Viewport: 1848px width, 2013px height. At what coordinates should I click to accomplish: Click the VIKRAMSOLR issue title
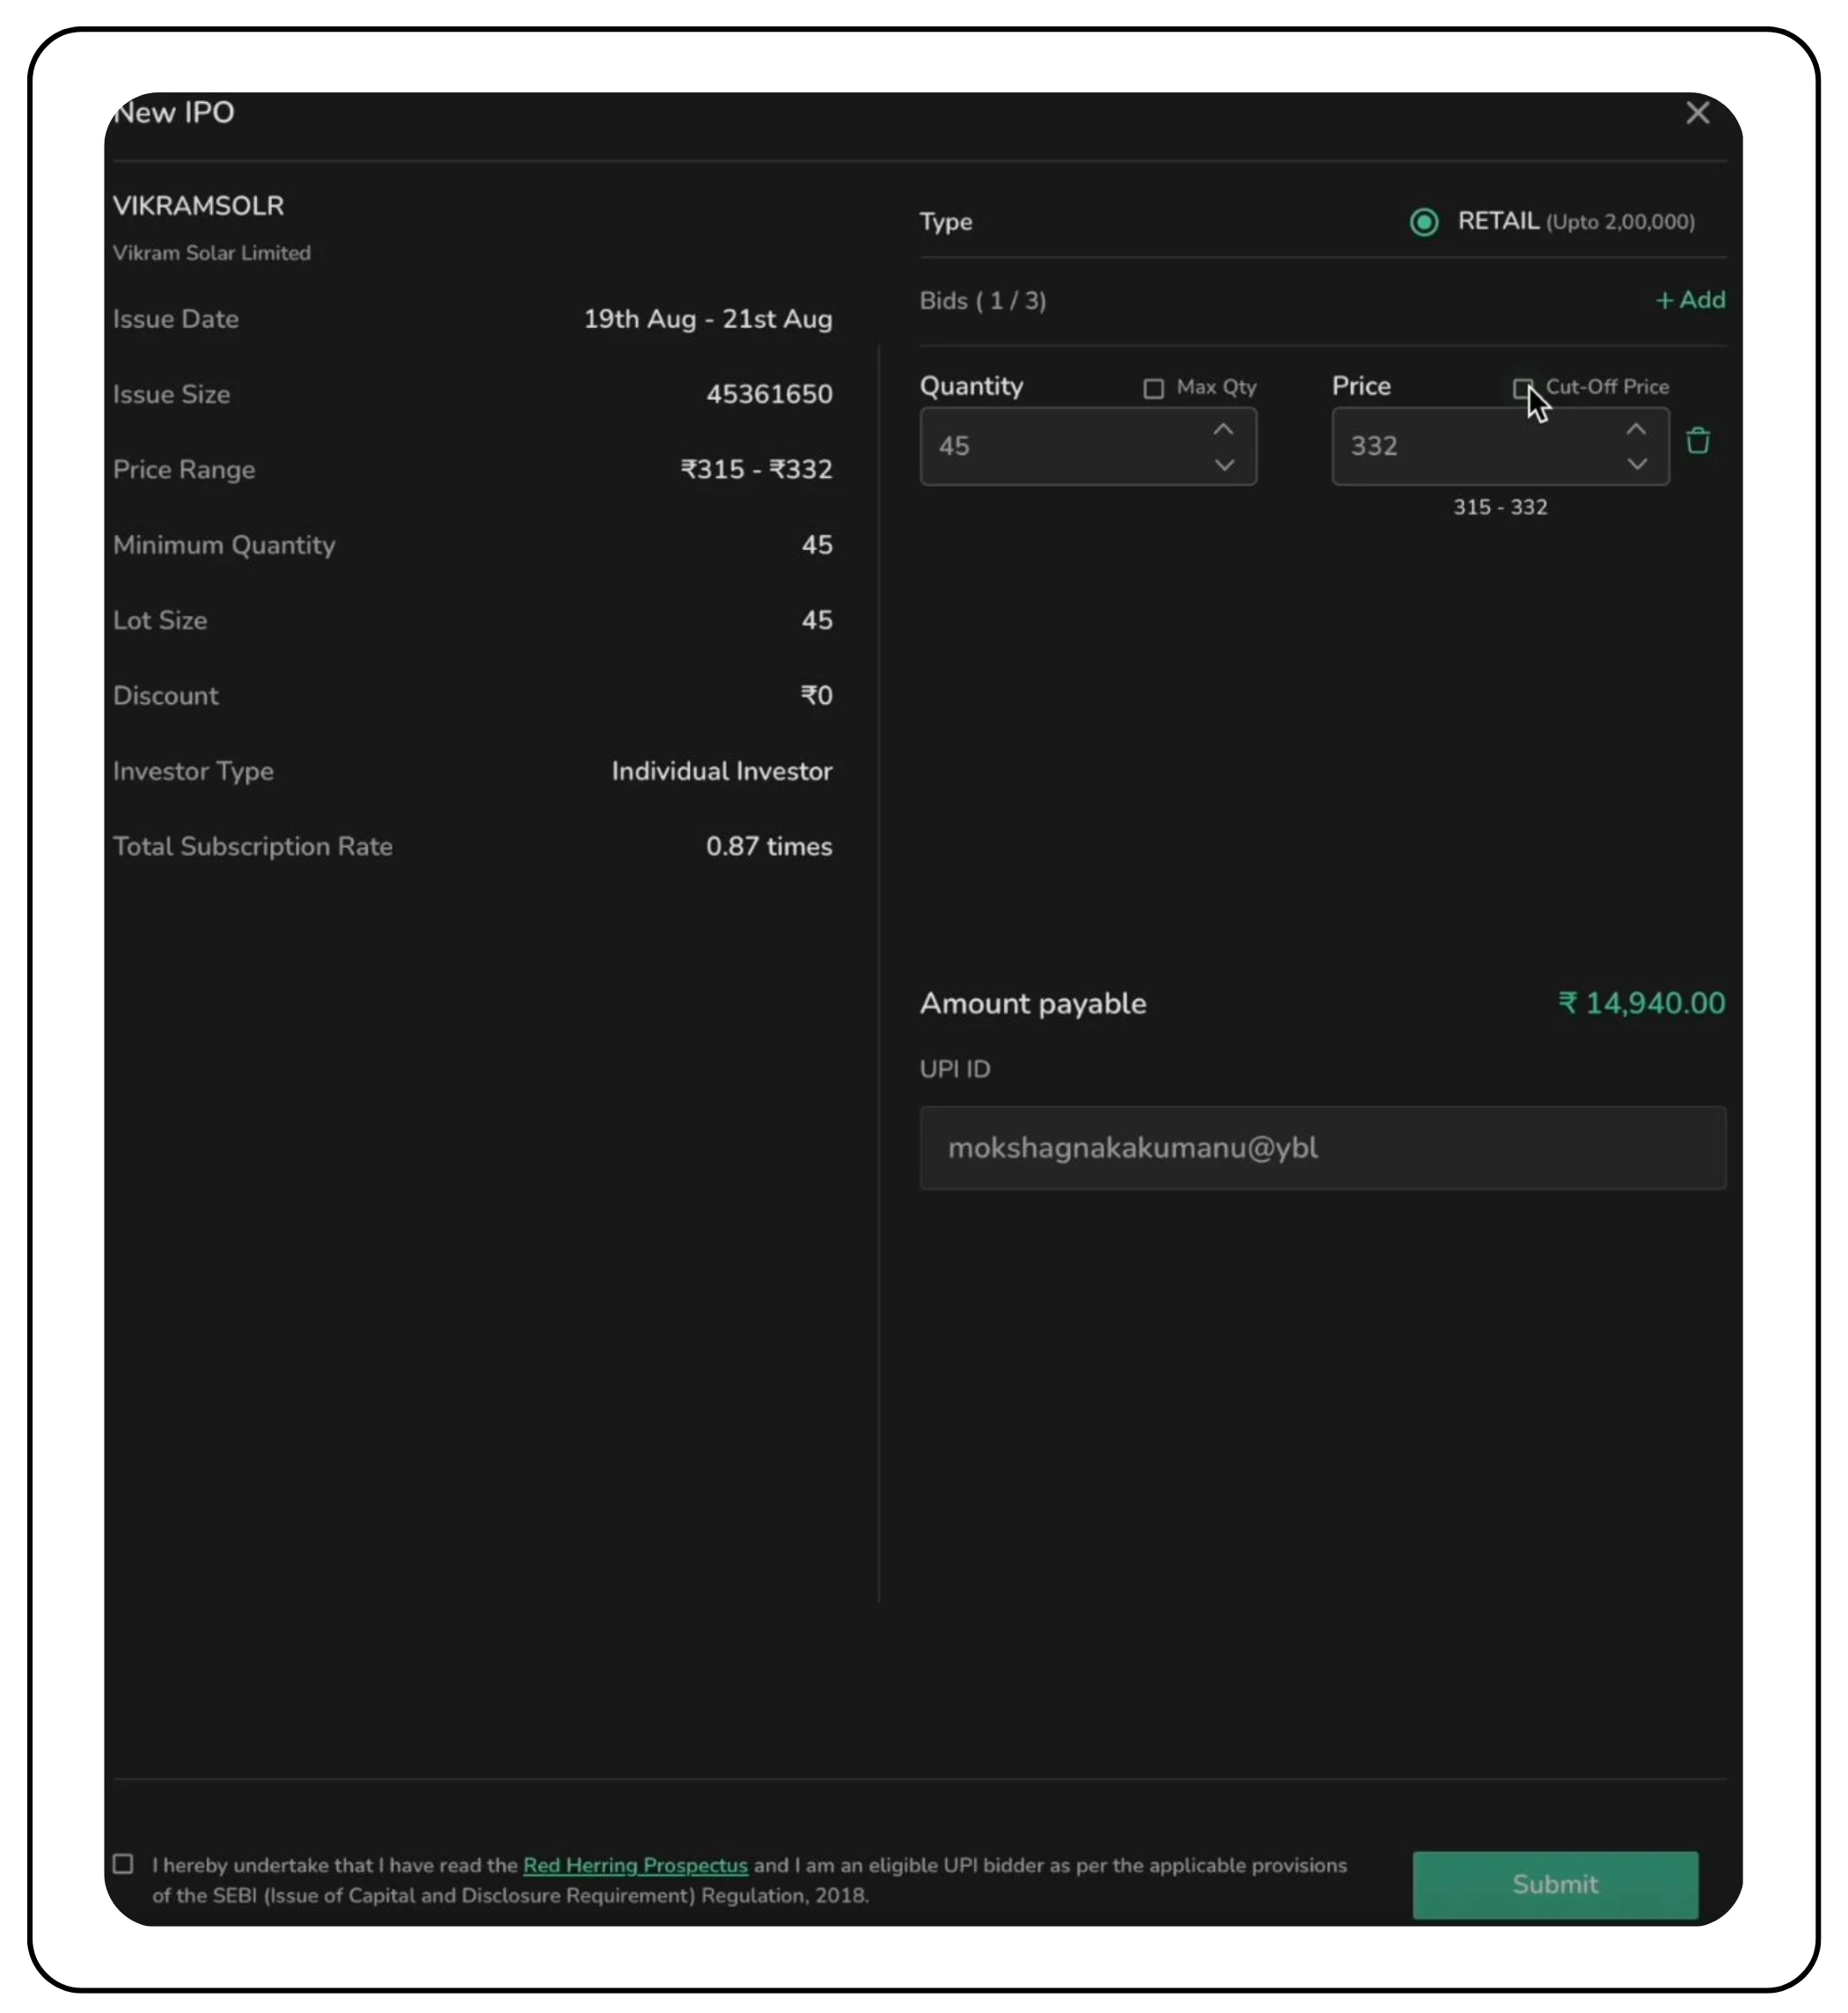coord(198,205)
